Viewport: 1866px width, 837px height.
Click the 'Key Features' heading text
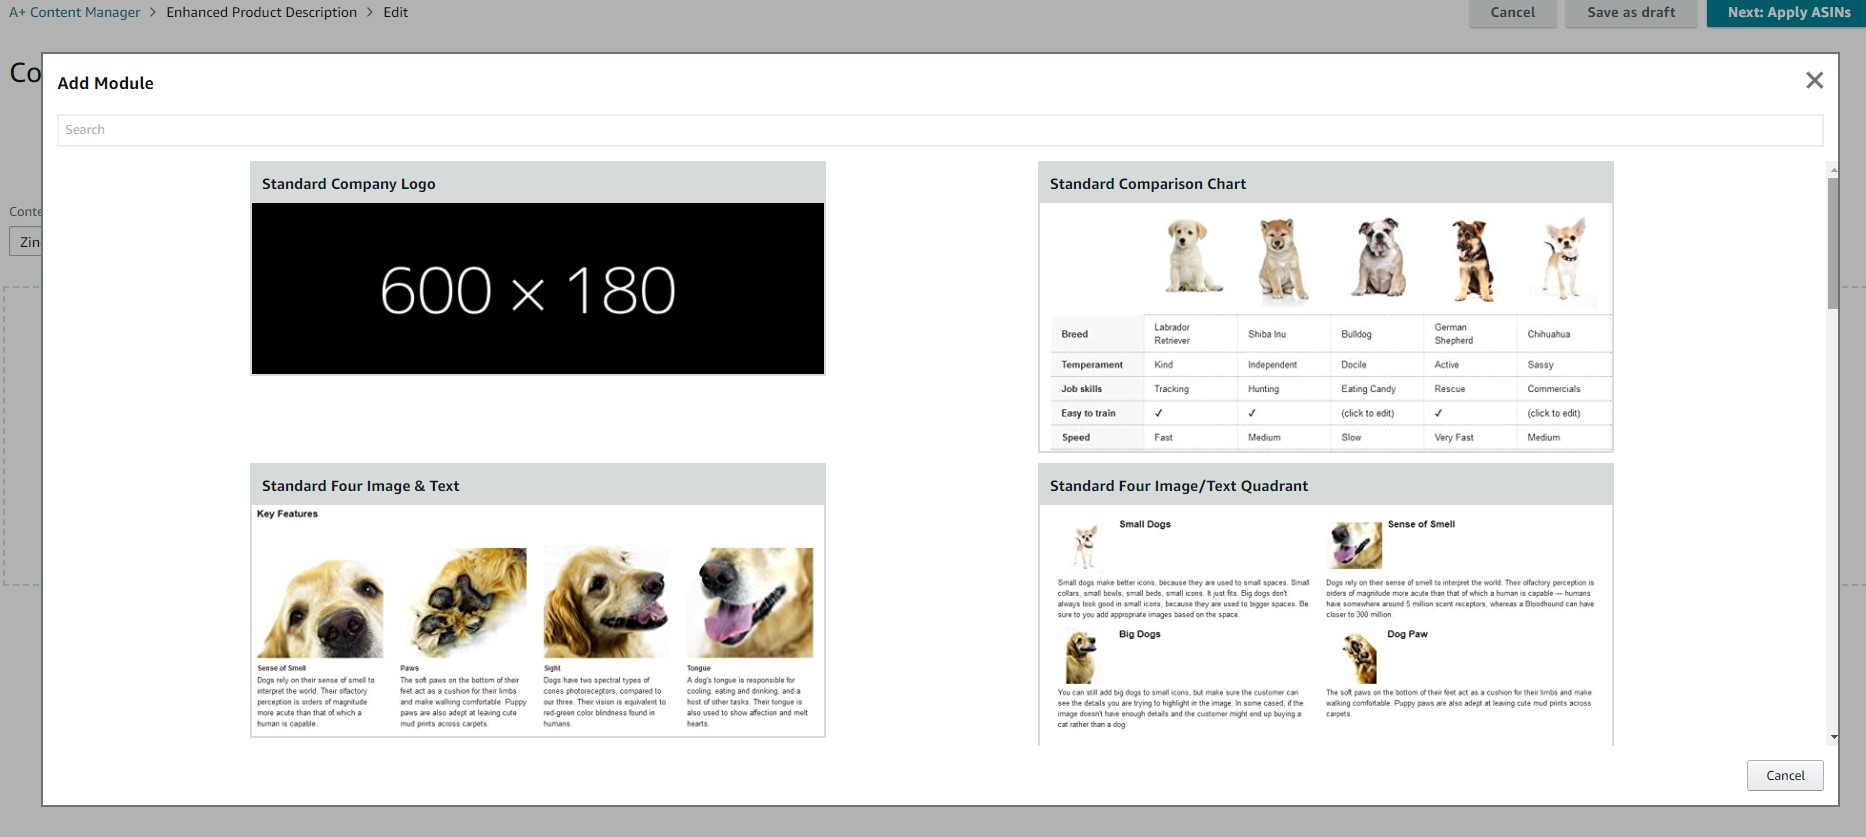[287, 514]
